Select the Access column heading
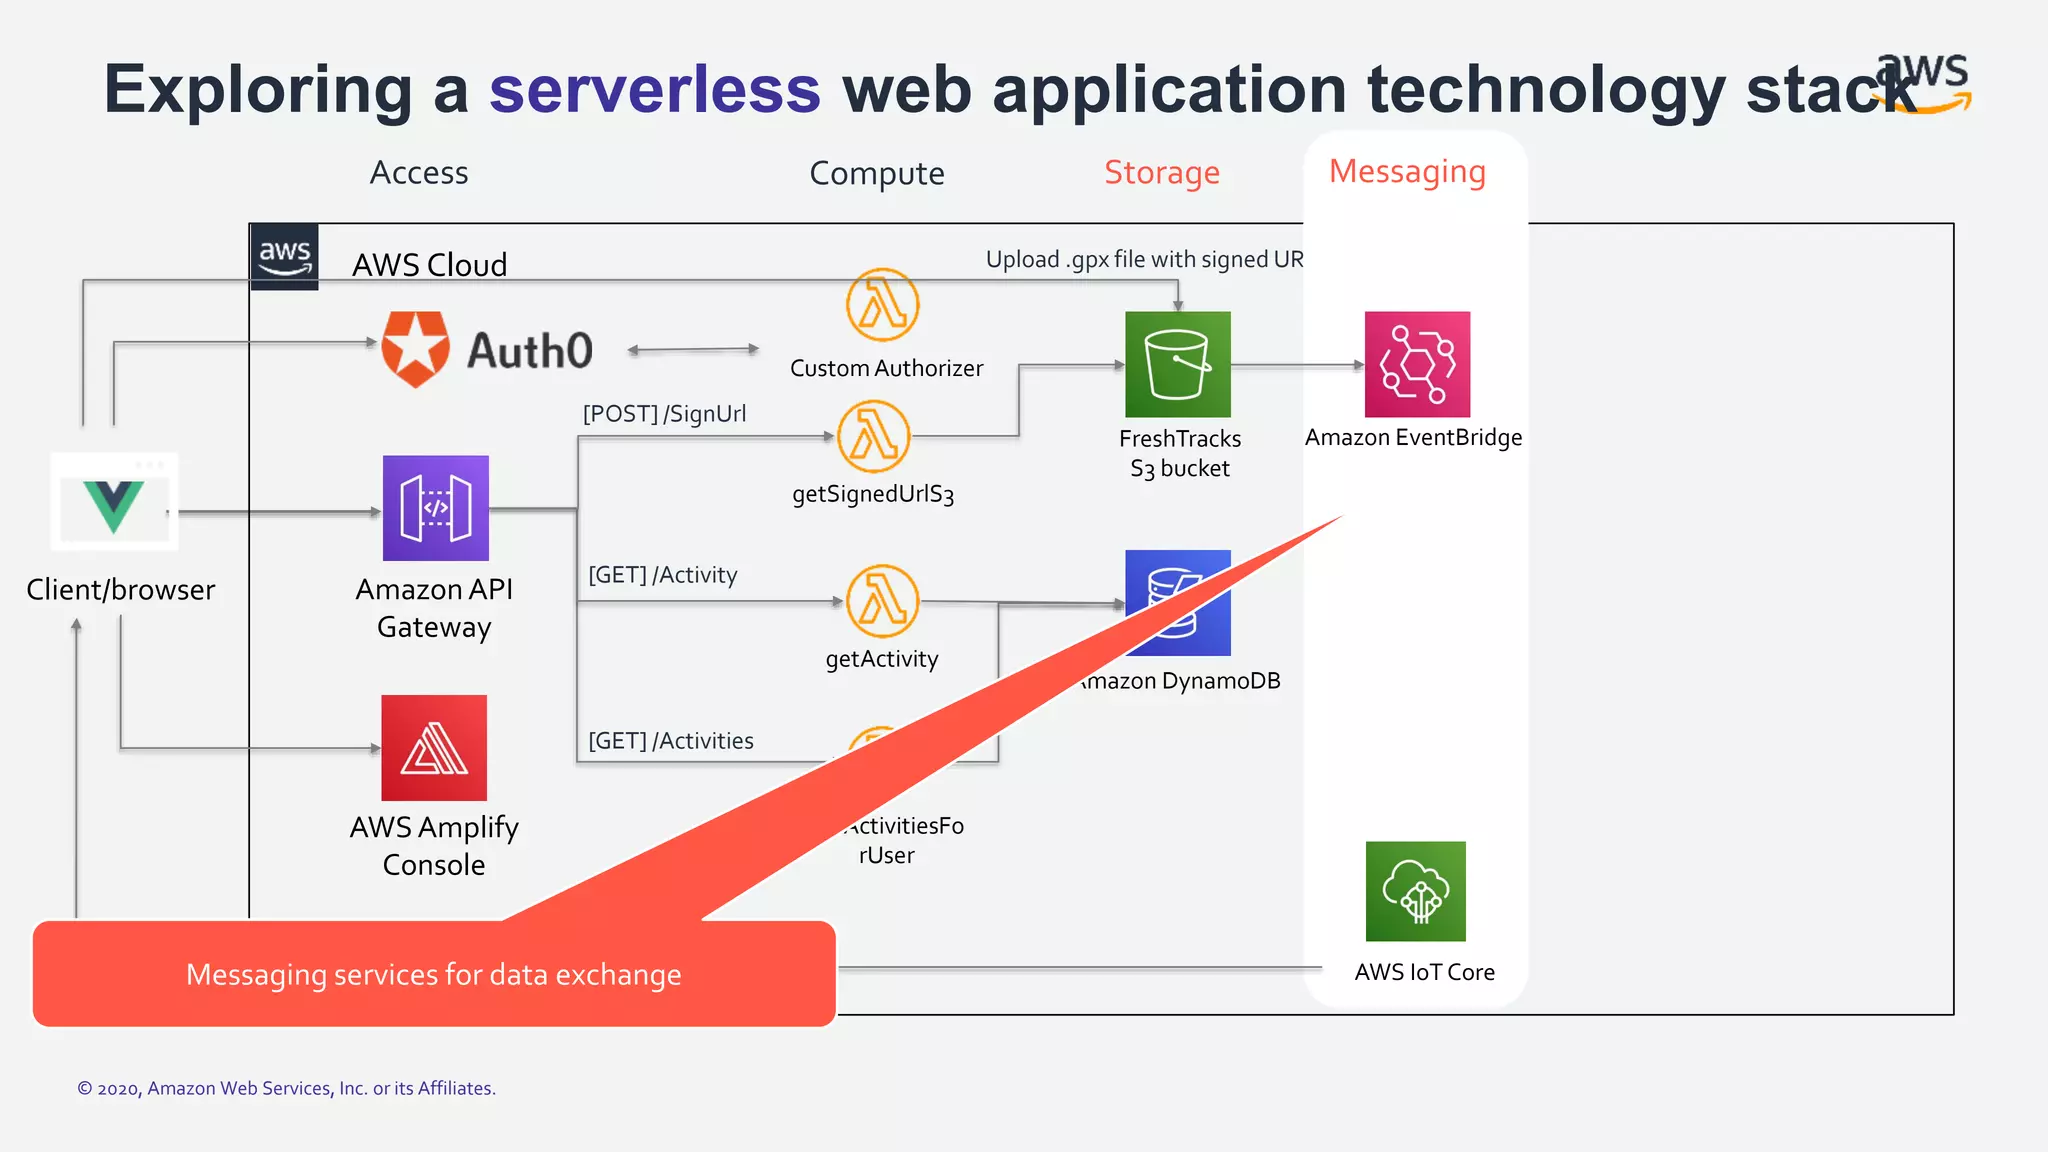Viewport: 2048px width, 1152px height. click(x=418, y=173)
